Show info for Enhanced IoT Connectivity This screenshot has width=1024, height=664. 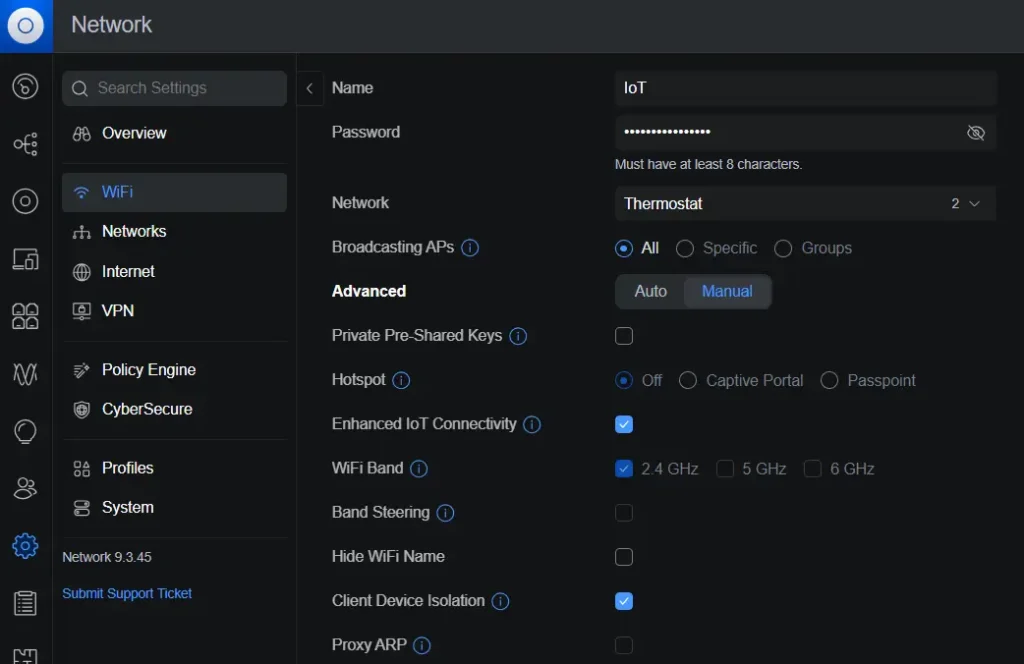pyautogui.click(x=532, y=424)
